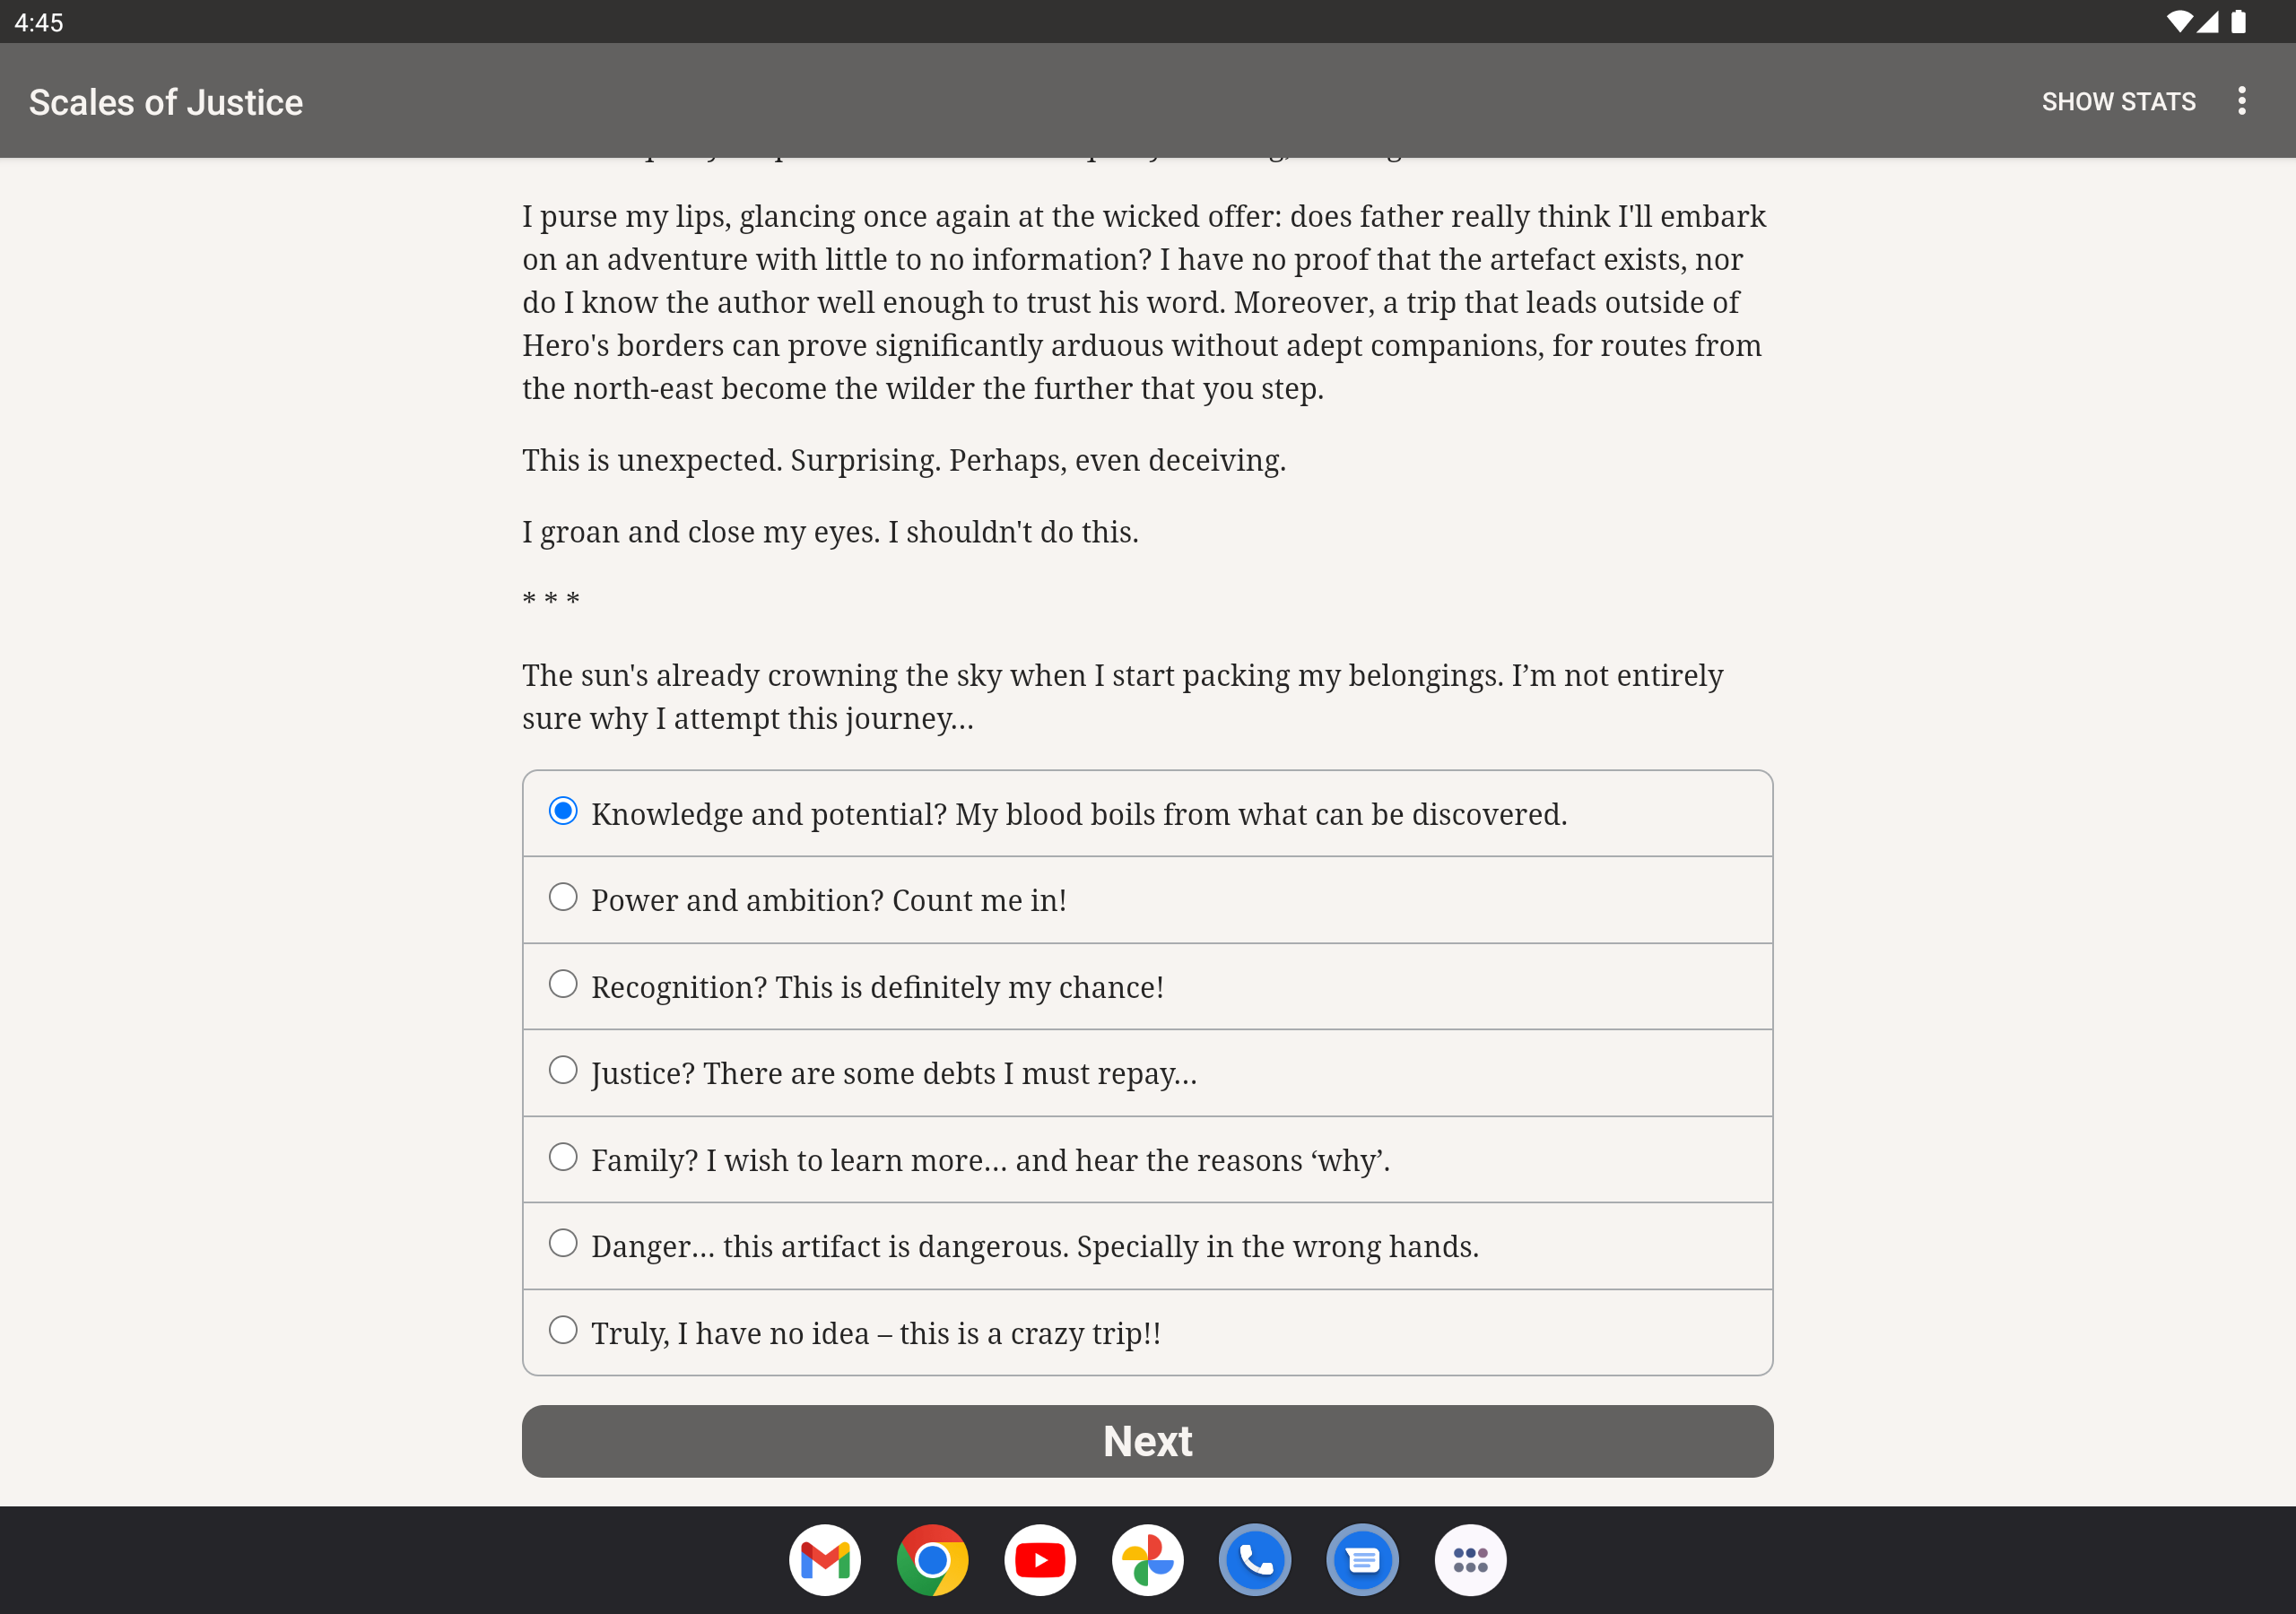Open Google Photos from the dock

click(x=1147, y=1559)
